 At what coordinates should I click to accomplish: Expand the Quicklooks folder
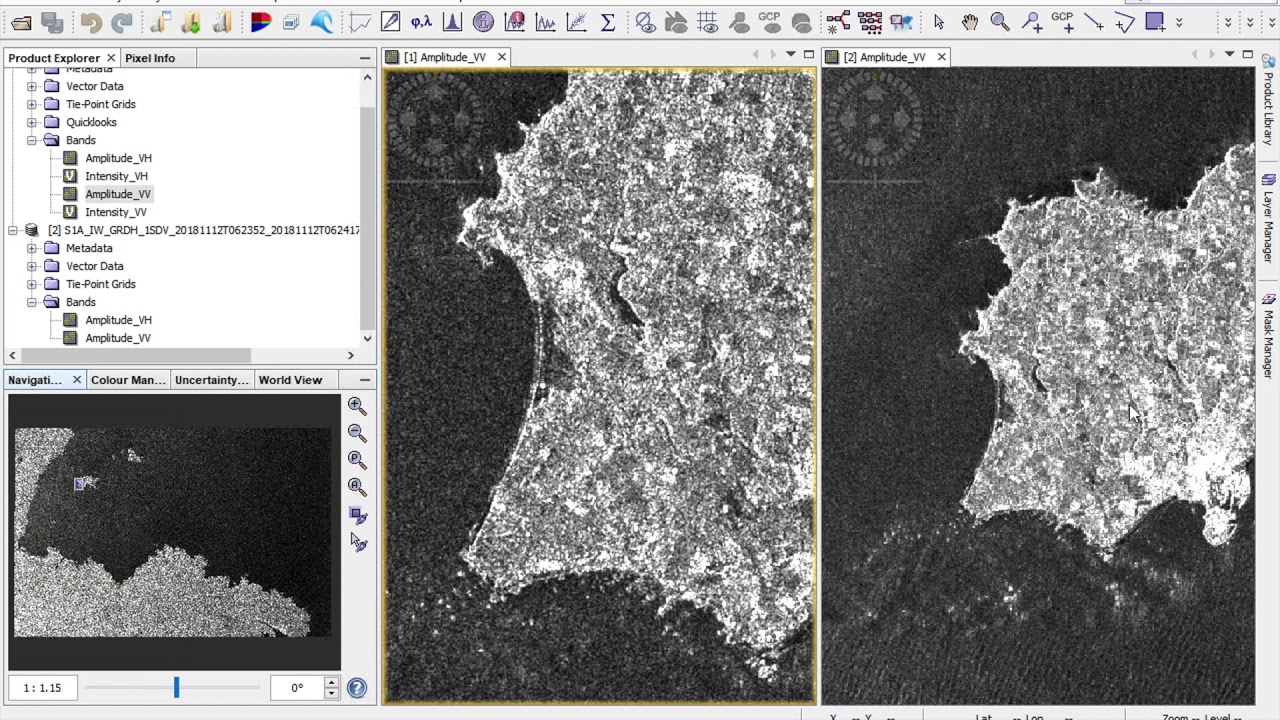tap(32, 122)
